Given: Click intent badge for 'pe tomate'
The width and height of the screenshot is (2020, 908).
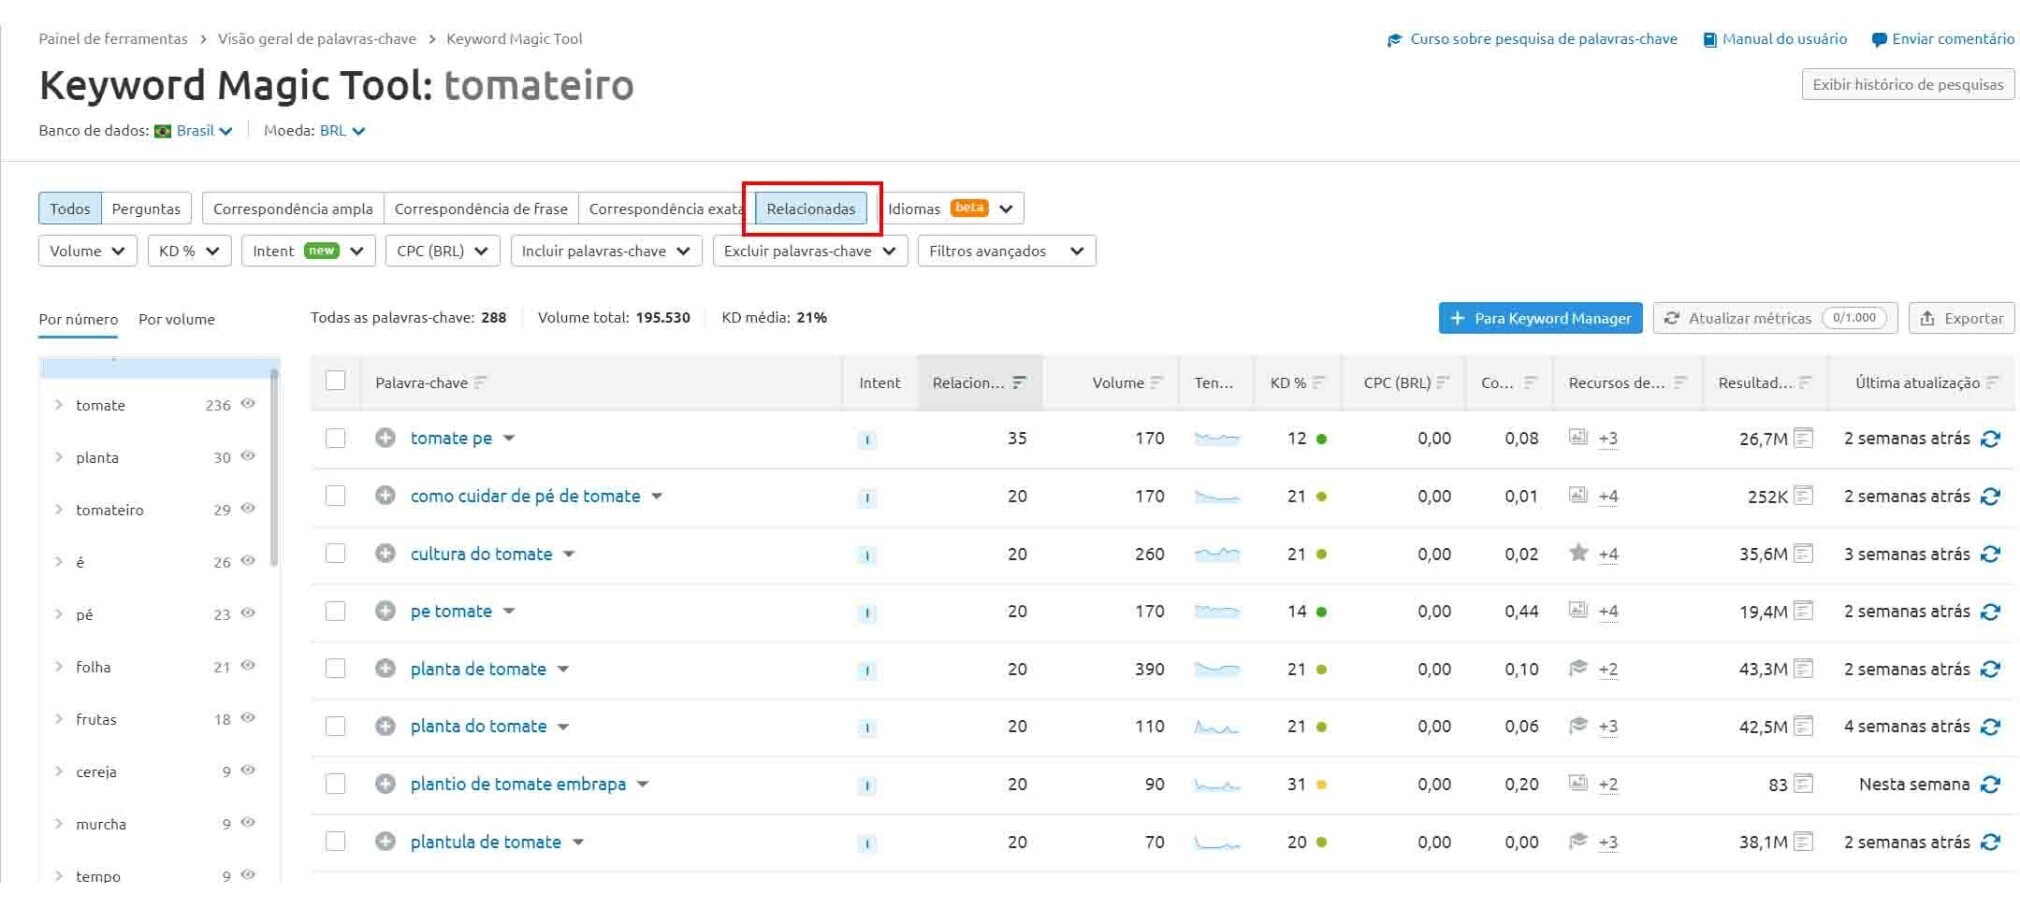Looking at the screenshot, I should click(867, 613).
